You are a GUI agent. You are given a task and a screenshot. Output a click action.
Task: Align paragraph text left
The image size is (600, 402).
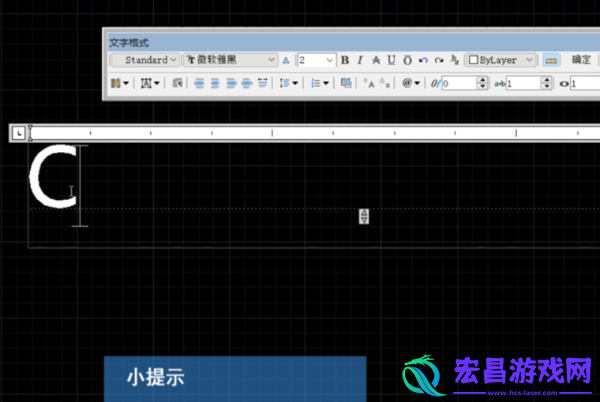click(x=199, y=83)
